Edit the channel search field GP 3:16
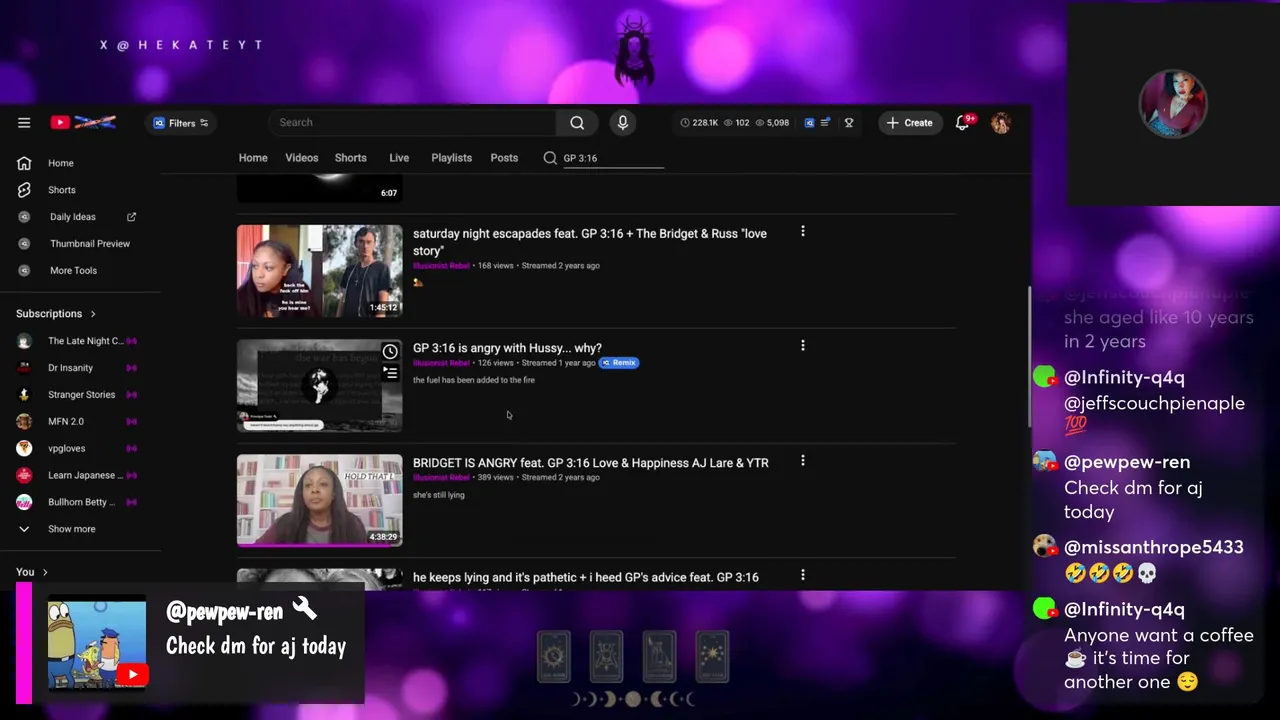This screenshot has width=1280, height=720. click(x=613, y=158)
